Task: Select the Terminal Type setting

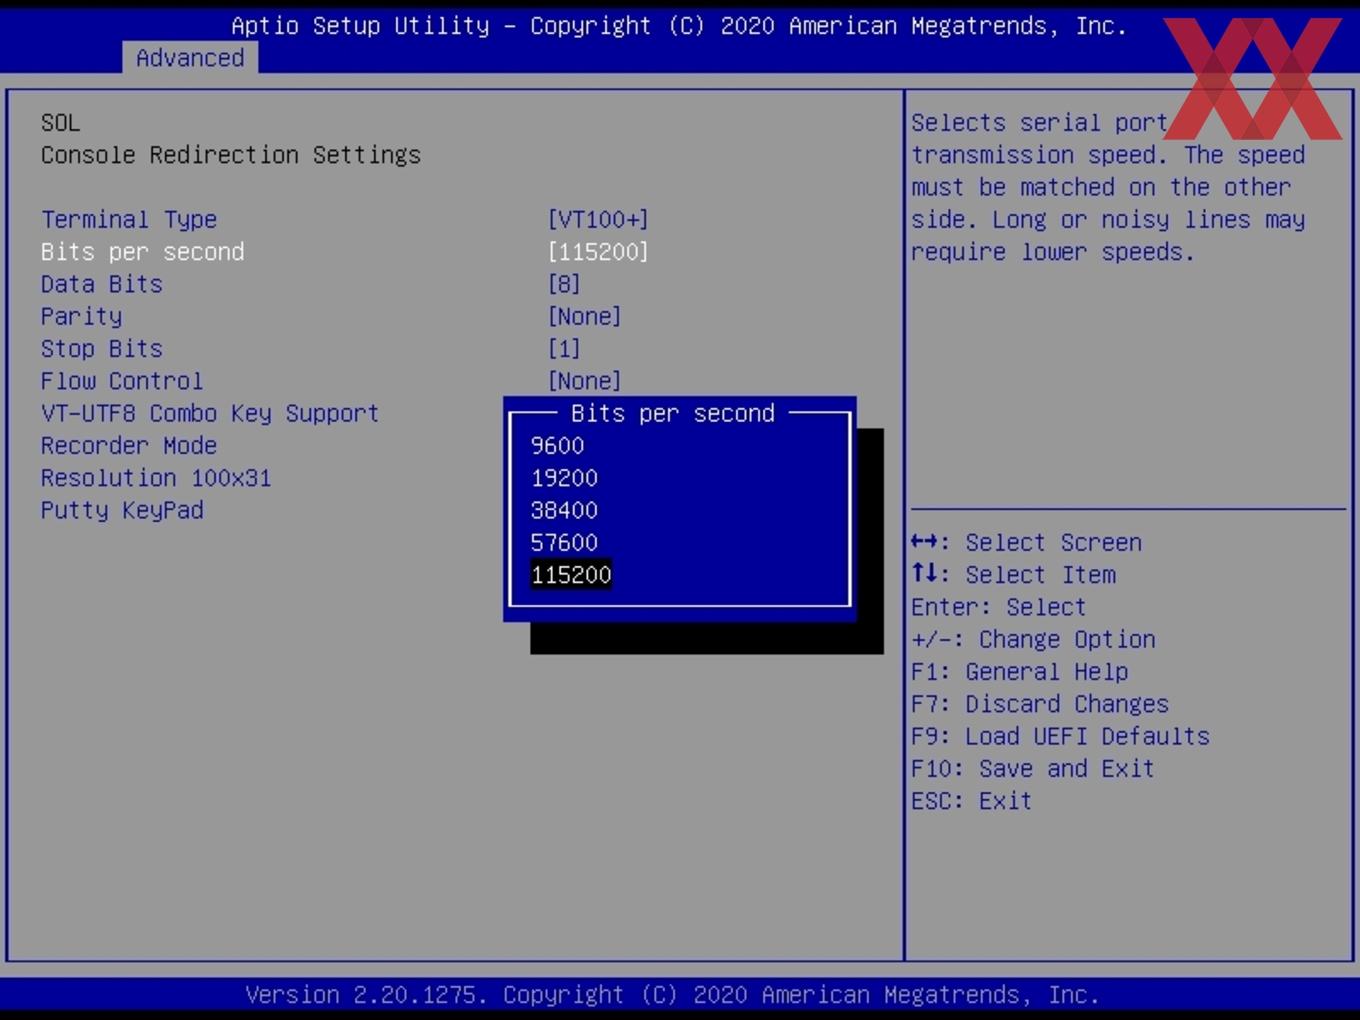Action: [129, 220]
